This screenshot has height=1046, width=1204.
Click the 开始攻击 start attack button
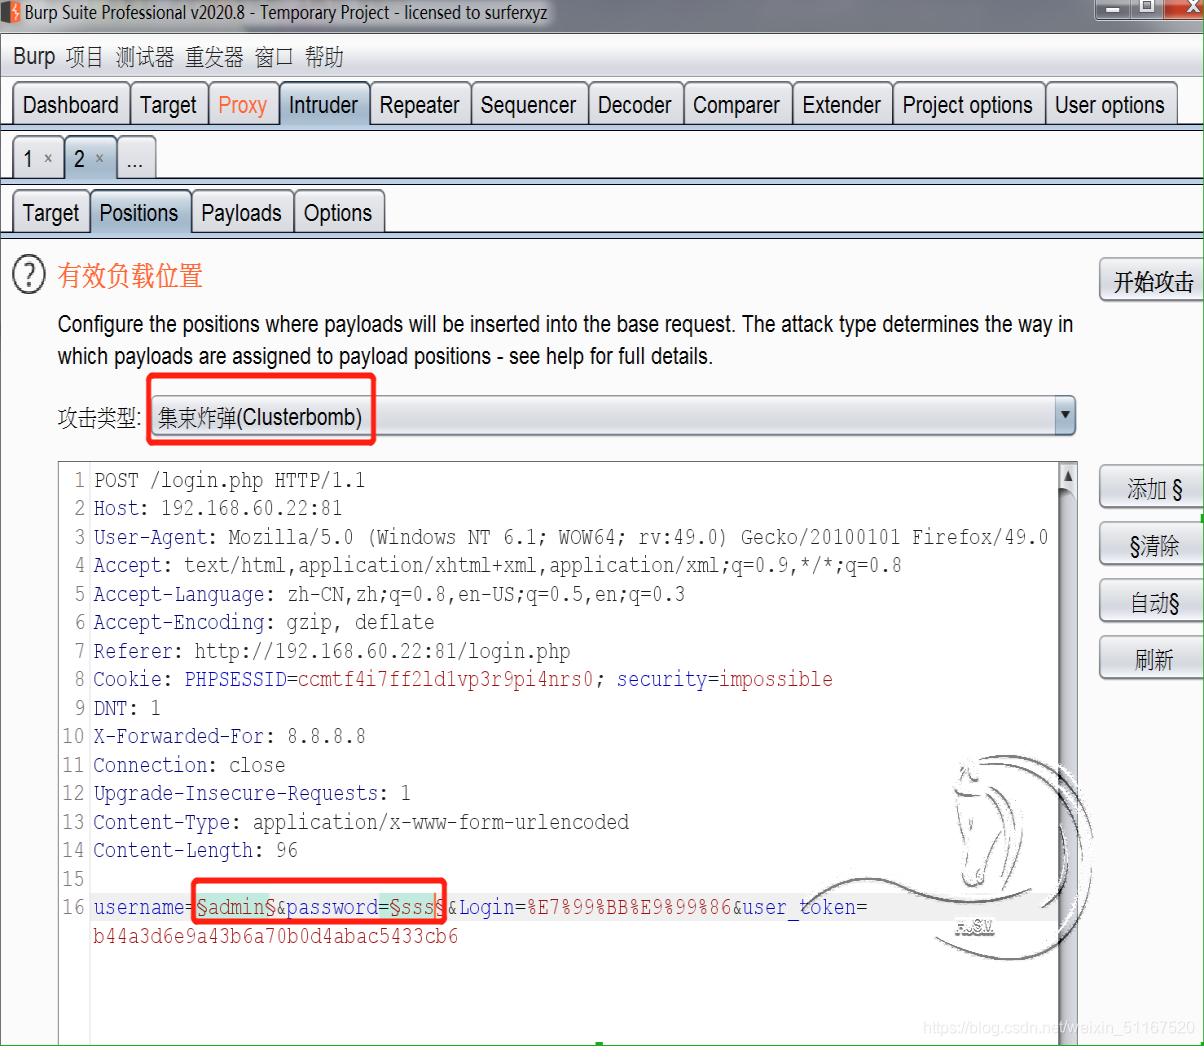1153,281
